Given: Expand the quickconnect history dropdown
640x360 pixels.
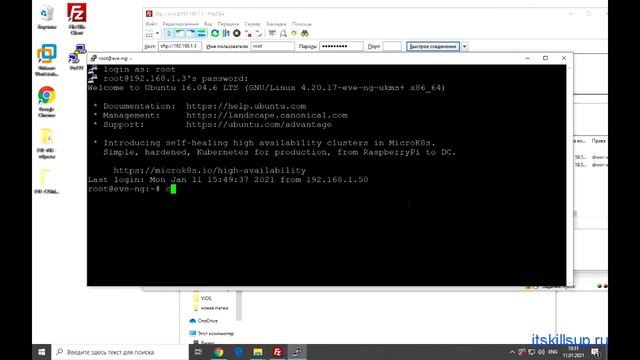Looking at the screenshot, I should (464, 47).
